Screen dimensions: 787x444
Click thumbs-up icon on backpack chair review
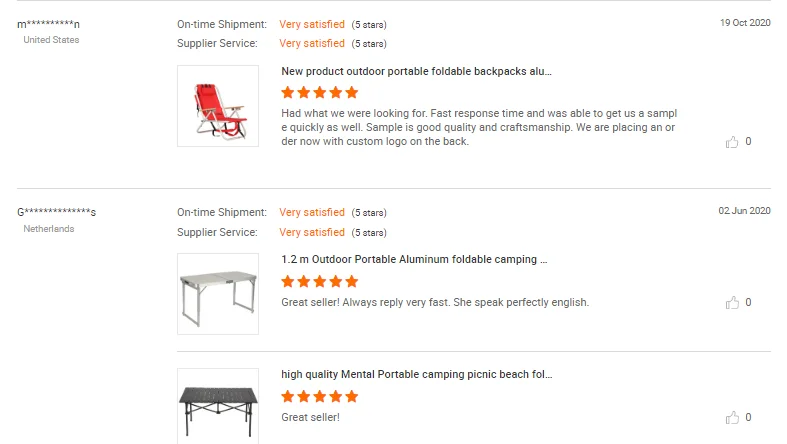732,142
